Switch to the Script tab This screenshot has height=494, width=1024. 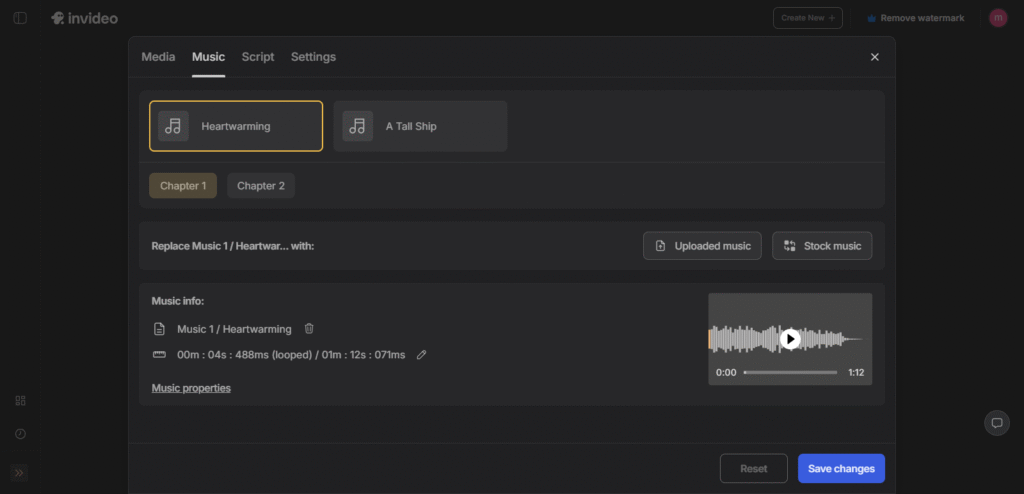(258, 57)
